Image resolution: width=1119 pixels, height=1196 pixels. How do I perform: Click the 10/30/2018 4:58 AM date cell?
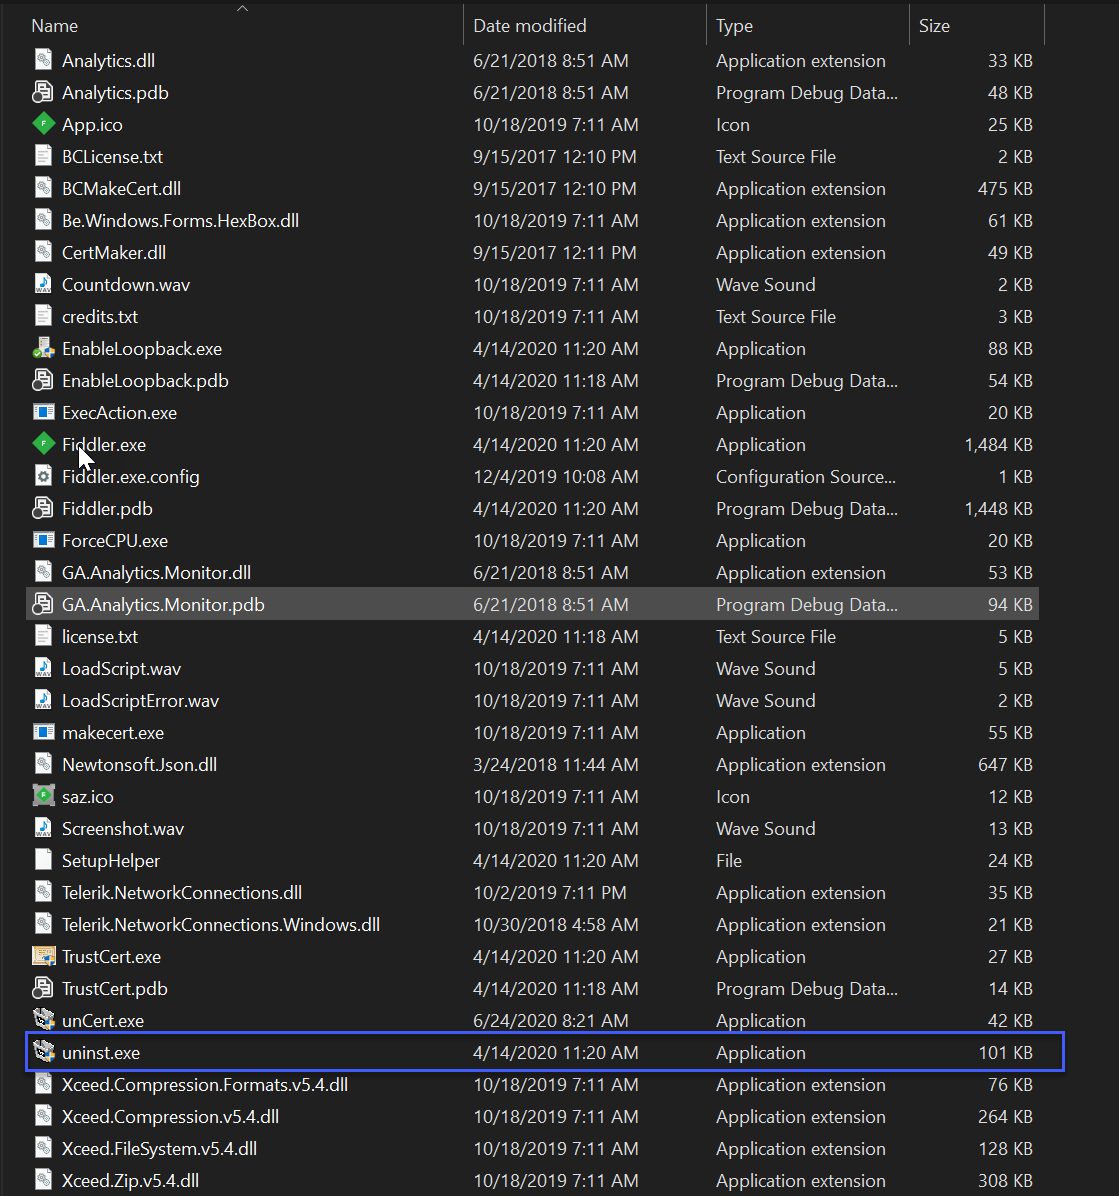point(555,924)
